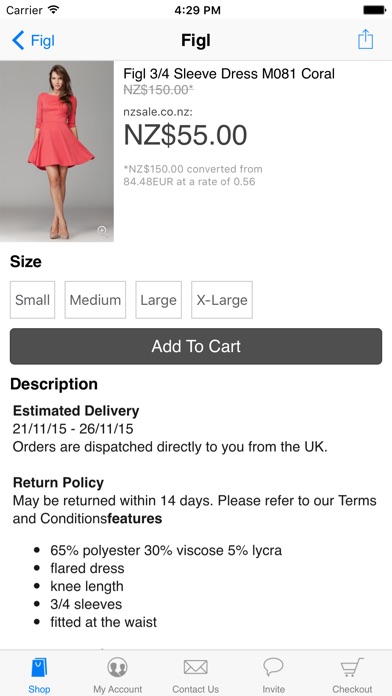The width and height of the screenshot is (392, 696).
Task: Select size Small
Action: click(32, 300)
